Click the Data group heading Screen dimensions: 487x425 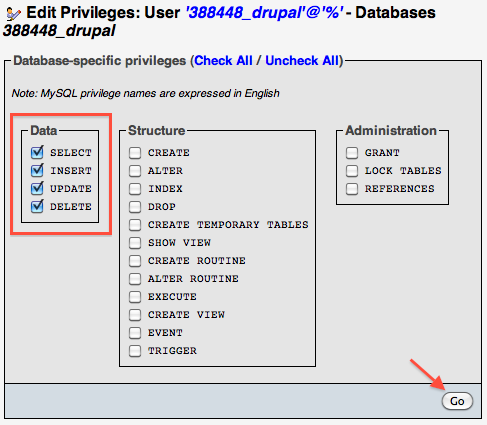pos(44,130)
